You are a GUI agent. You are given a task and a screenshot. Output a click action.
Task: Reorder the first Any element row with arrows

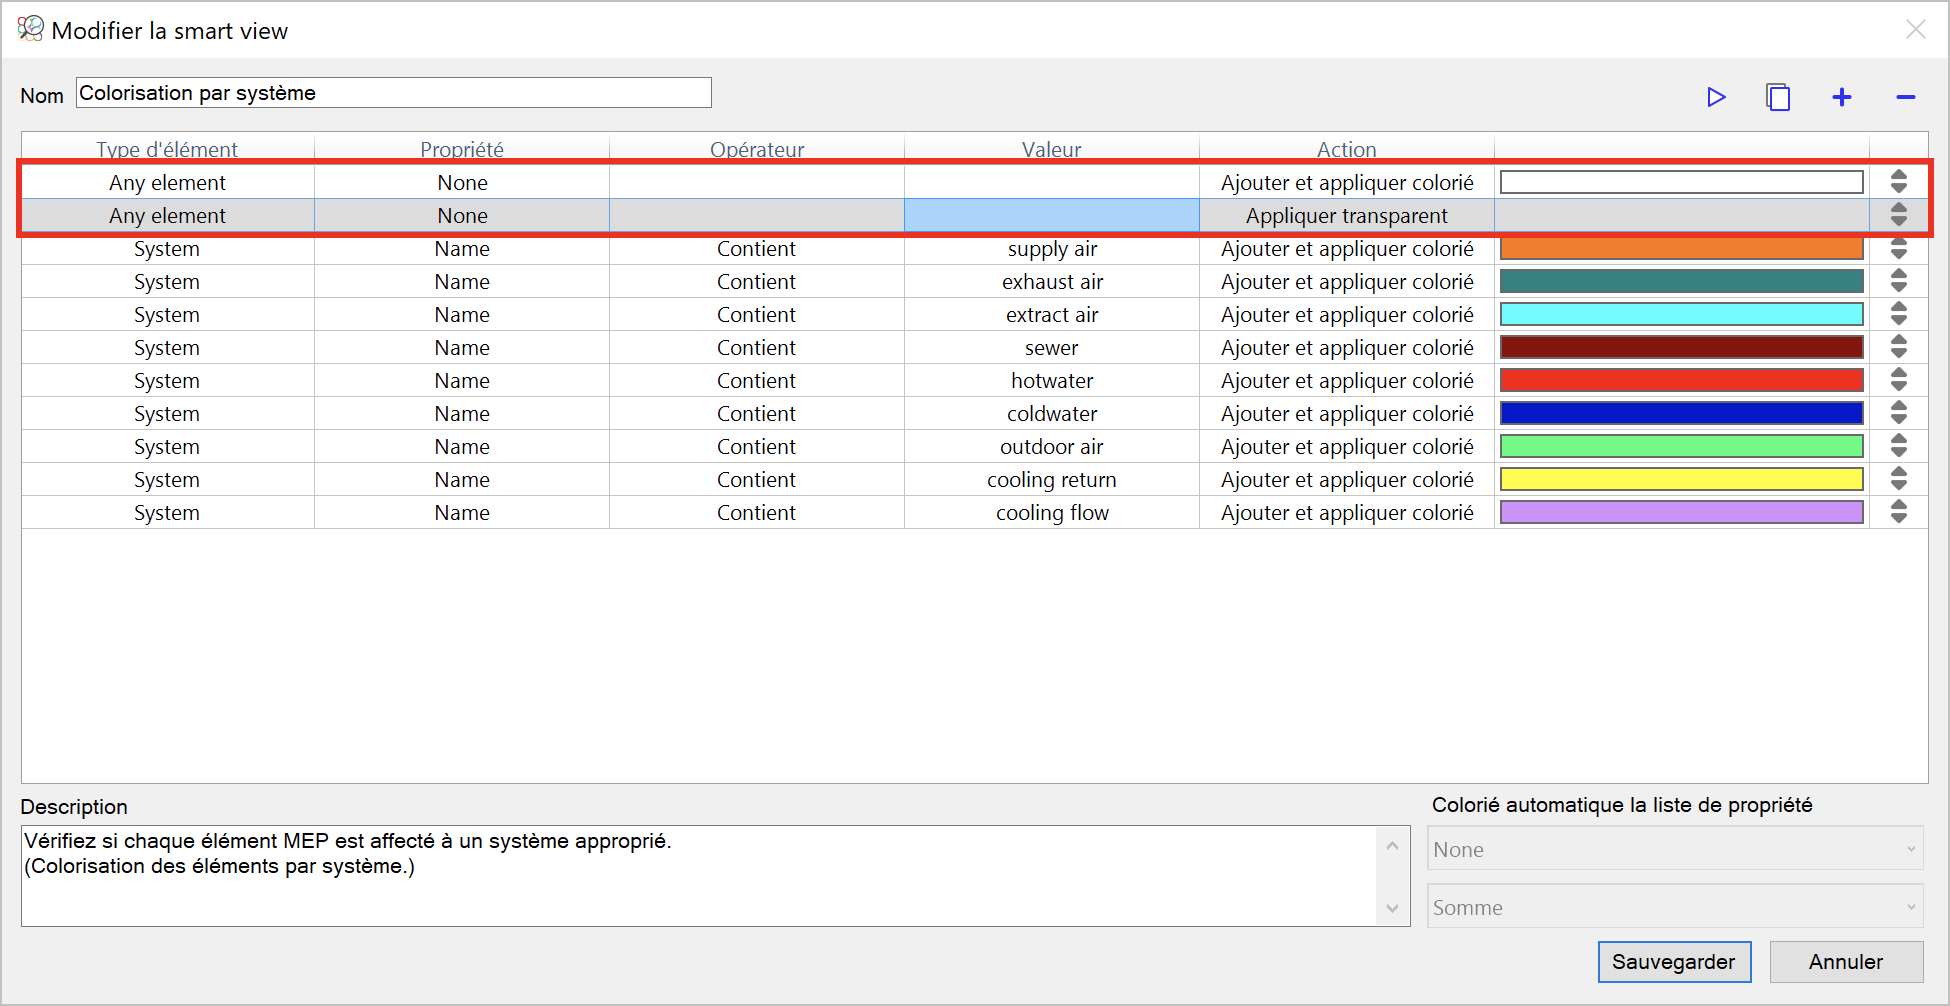click(1898, 182)
